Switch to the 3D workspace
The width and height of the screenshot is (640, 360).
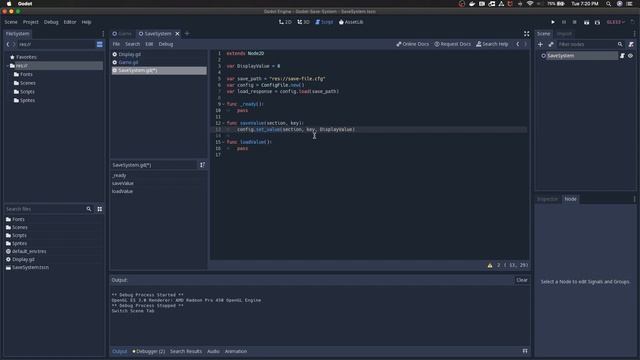303,22
